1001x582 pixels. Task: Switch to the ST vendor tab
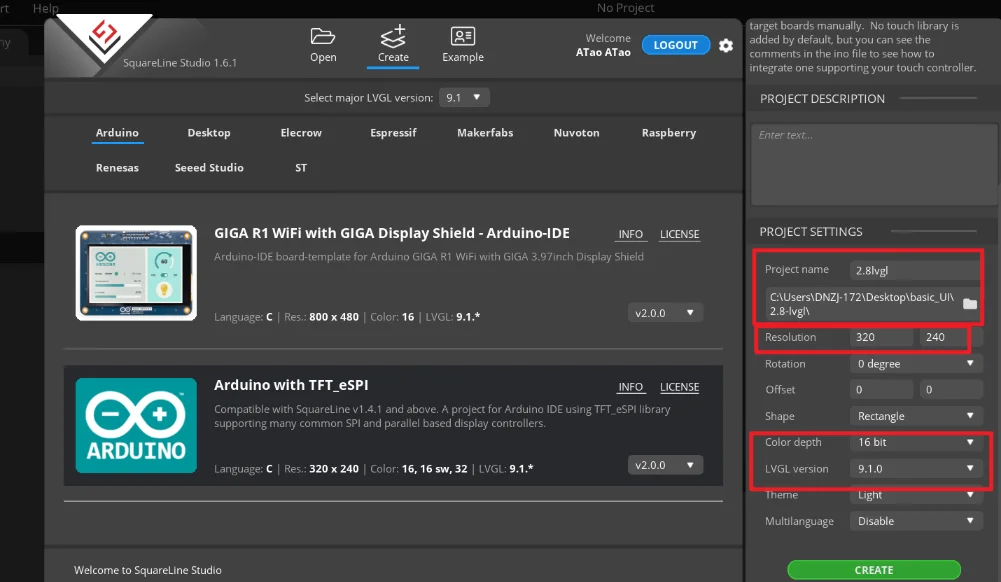301,168
